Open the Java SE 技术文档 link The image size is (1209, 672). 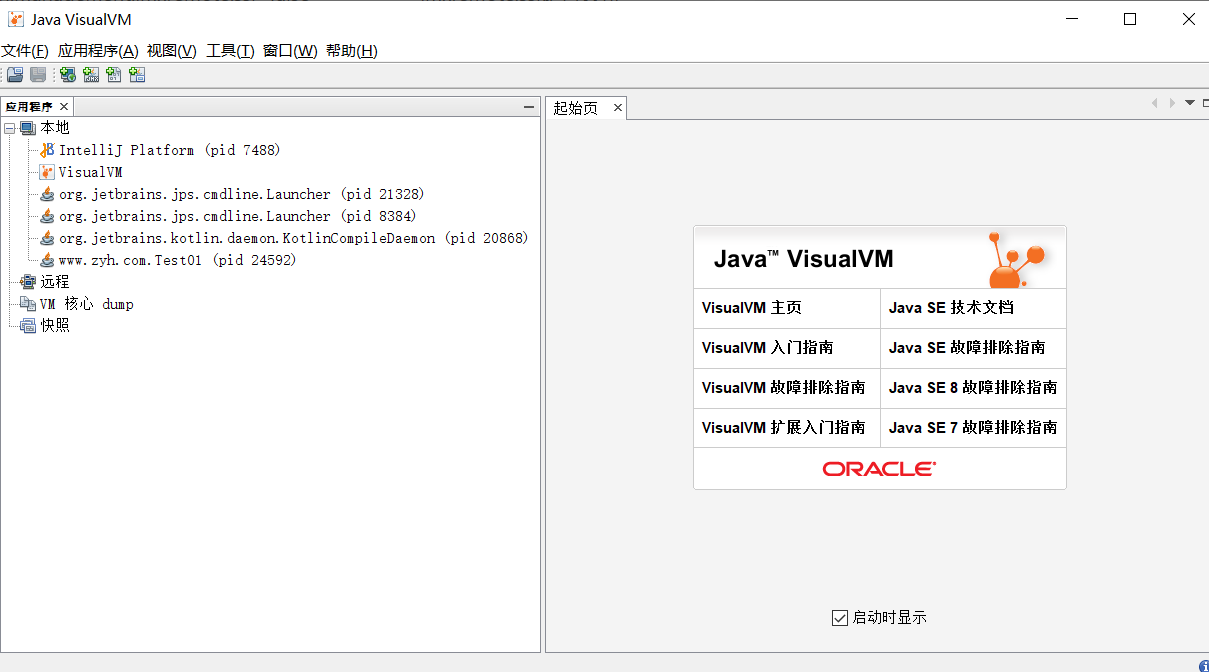(x=951, y=308)
